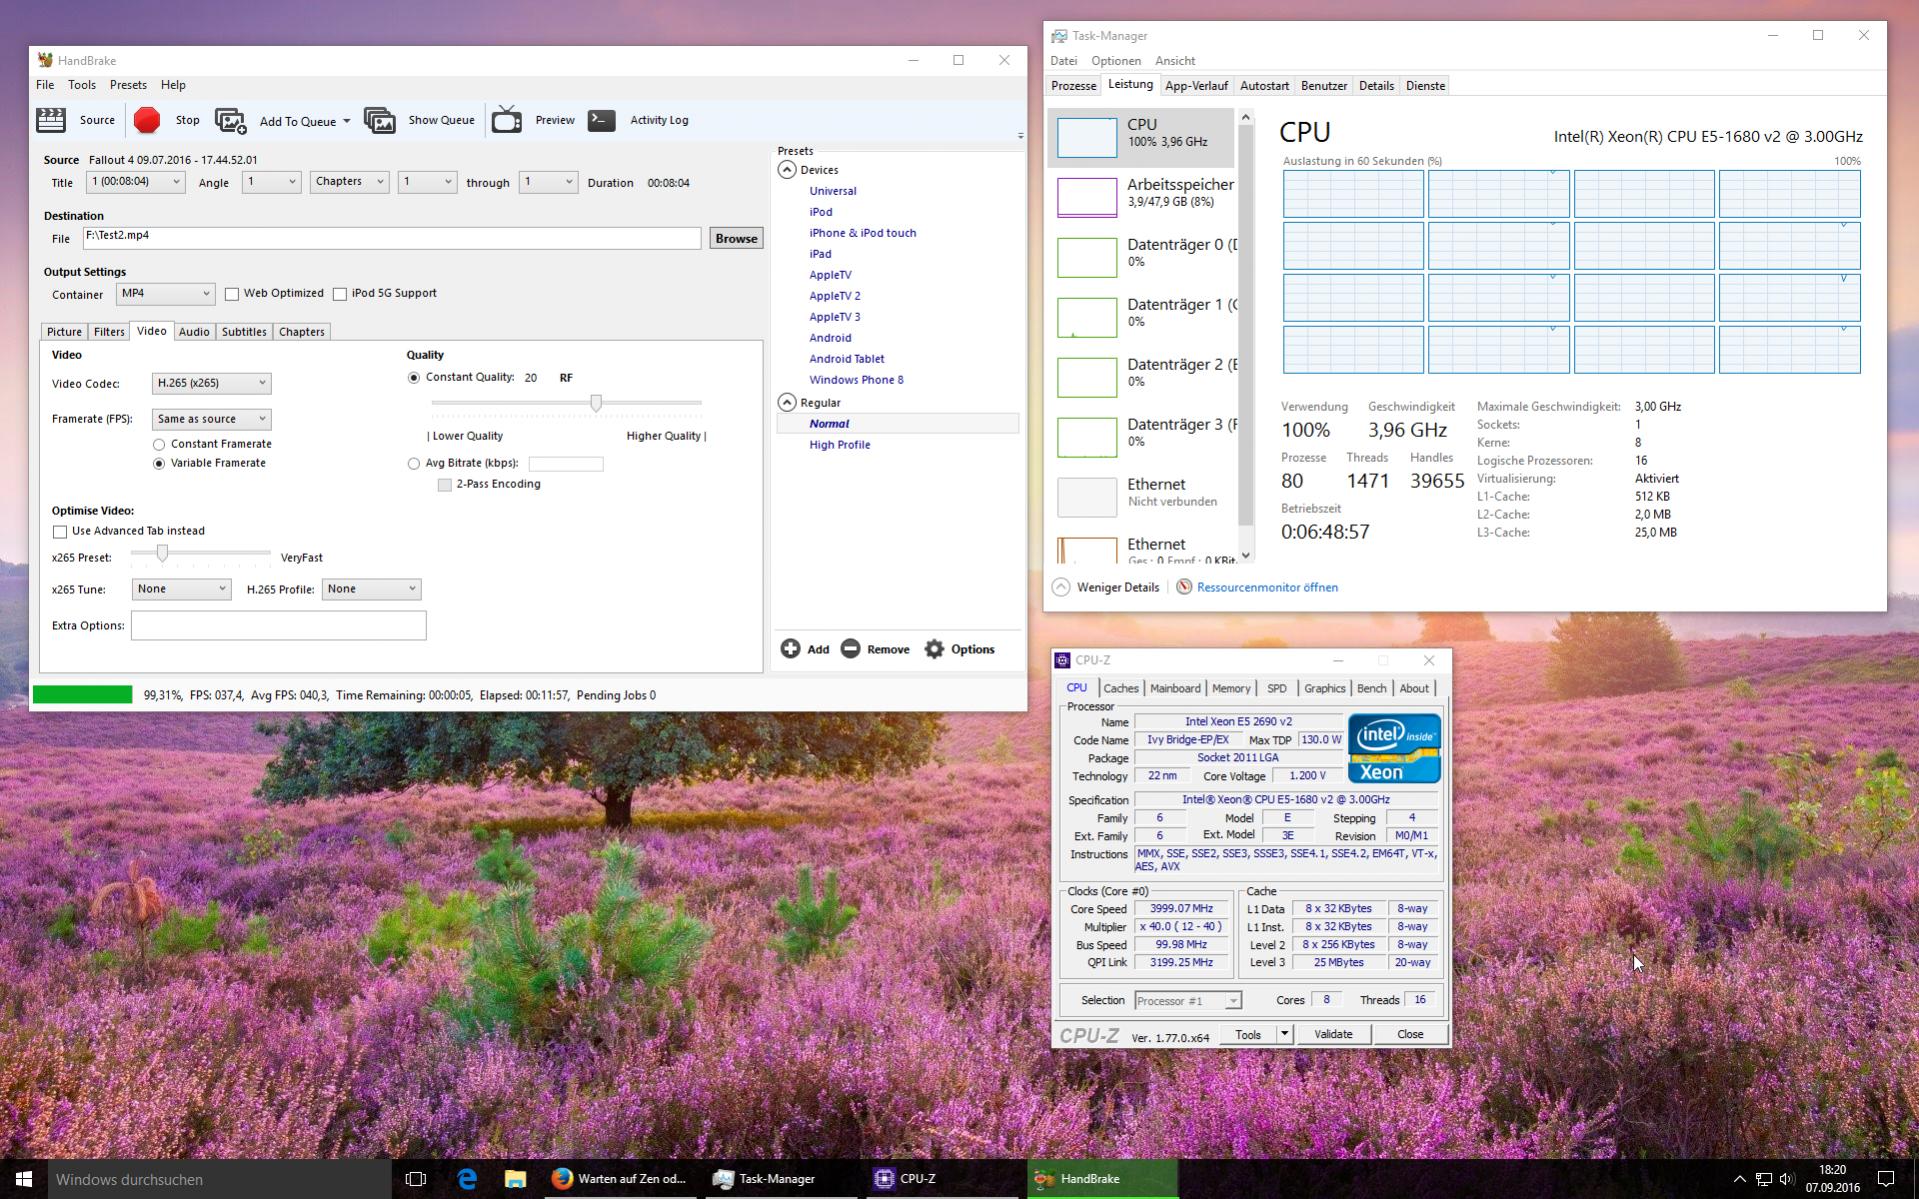Image resolution: width=1919 pixels, height=1199 pixels.
Task: Click the preset Options gear icon
Action: tap(934, 649)
